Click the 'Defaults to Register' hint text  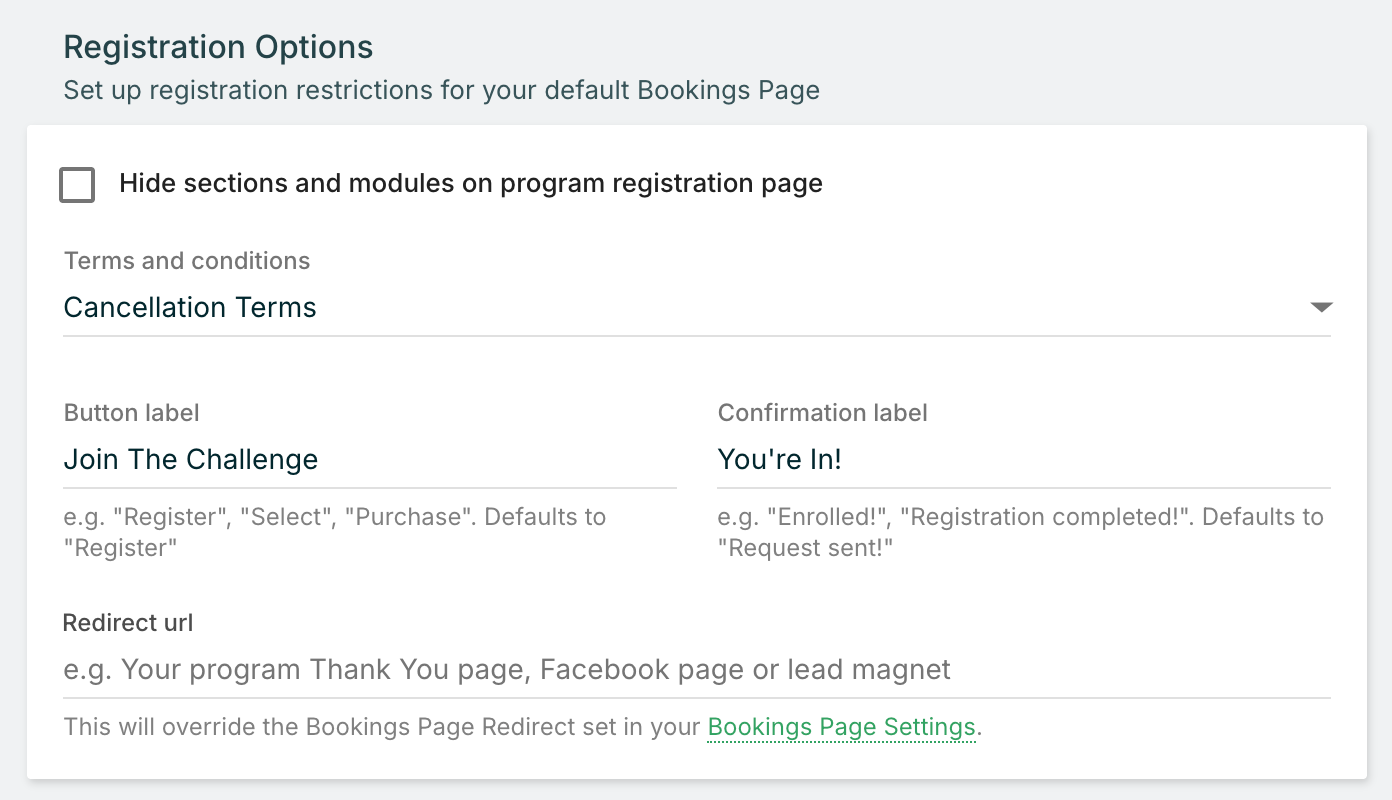334,532
